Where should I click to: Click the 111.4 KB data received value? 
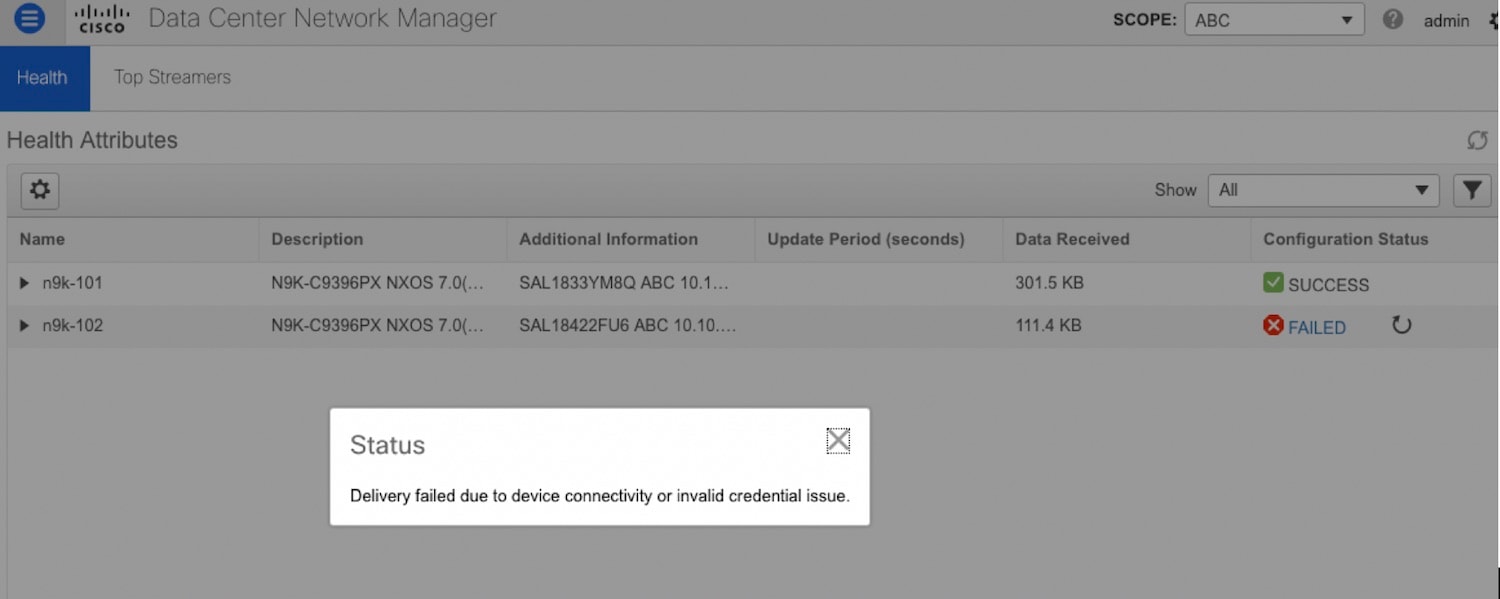click(1048, 325)
